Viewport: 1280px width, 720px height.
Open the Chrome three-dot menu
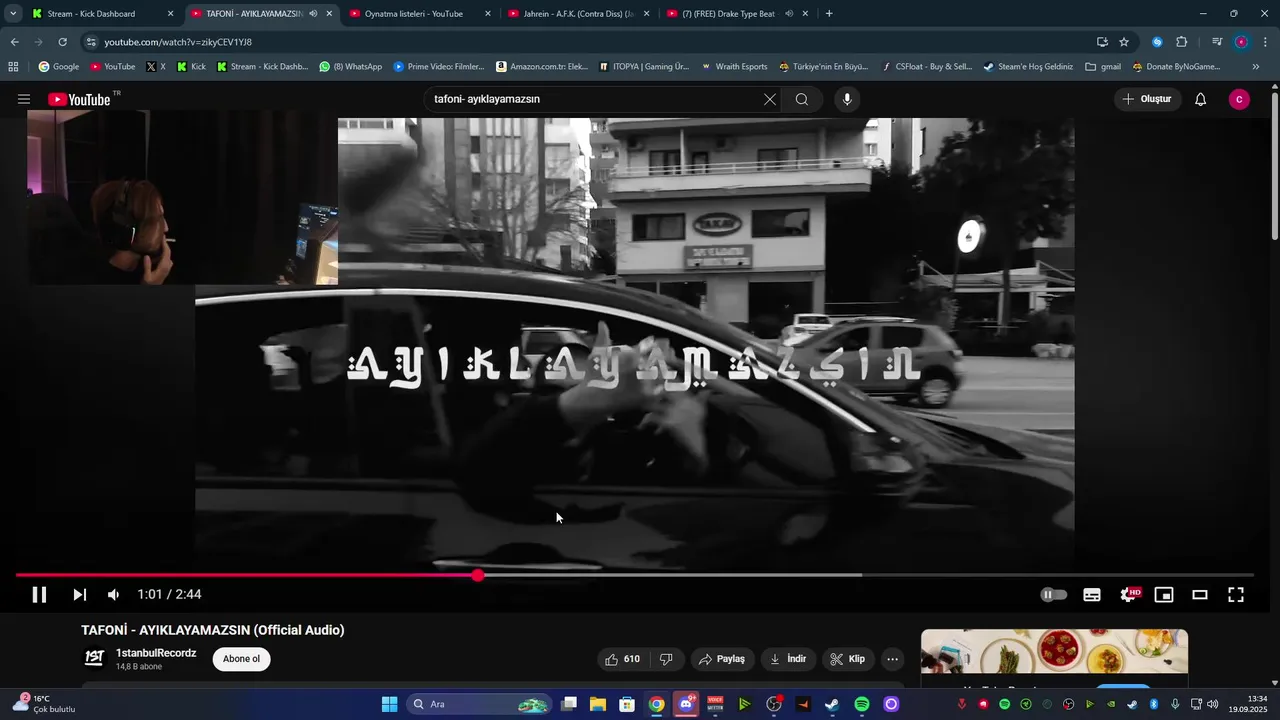1265,42
